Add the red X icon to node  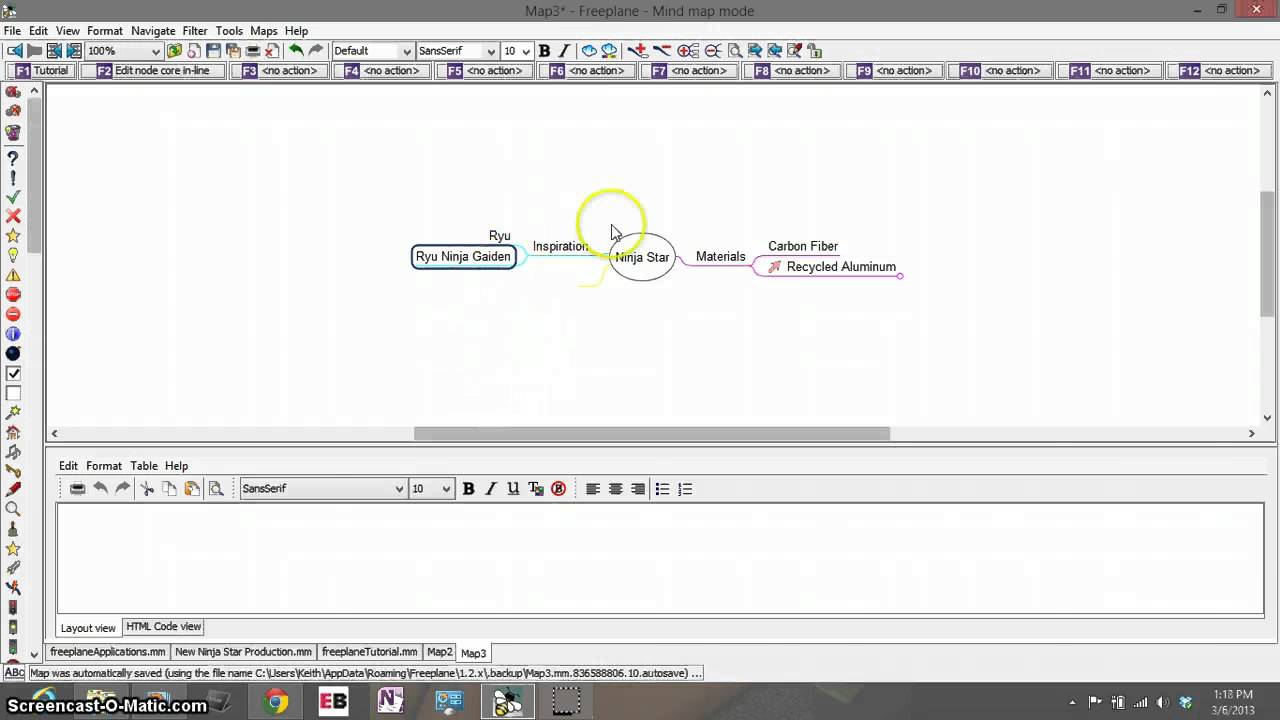(x=13, y=216)
